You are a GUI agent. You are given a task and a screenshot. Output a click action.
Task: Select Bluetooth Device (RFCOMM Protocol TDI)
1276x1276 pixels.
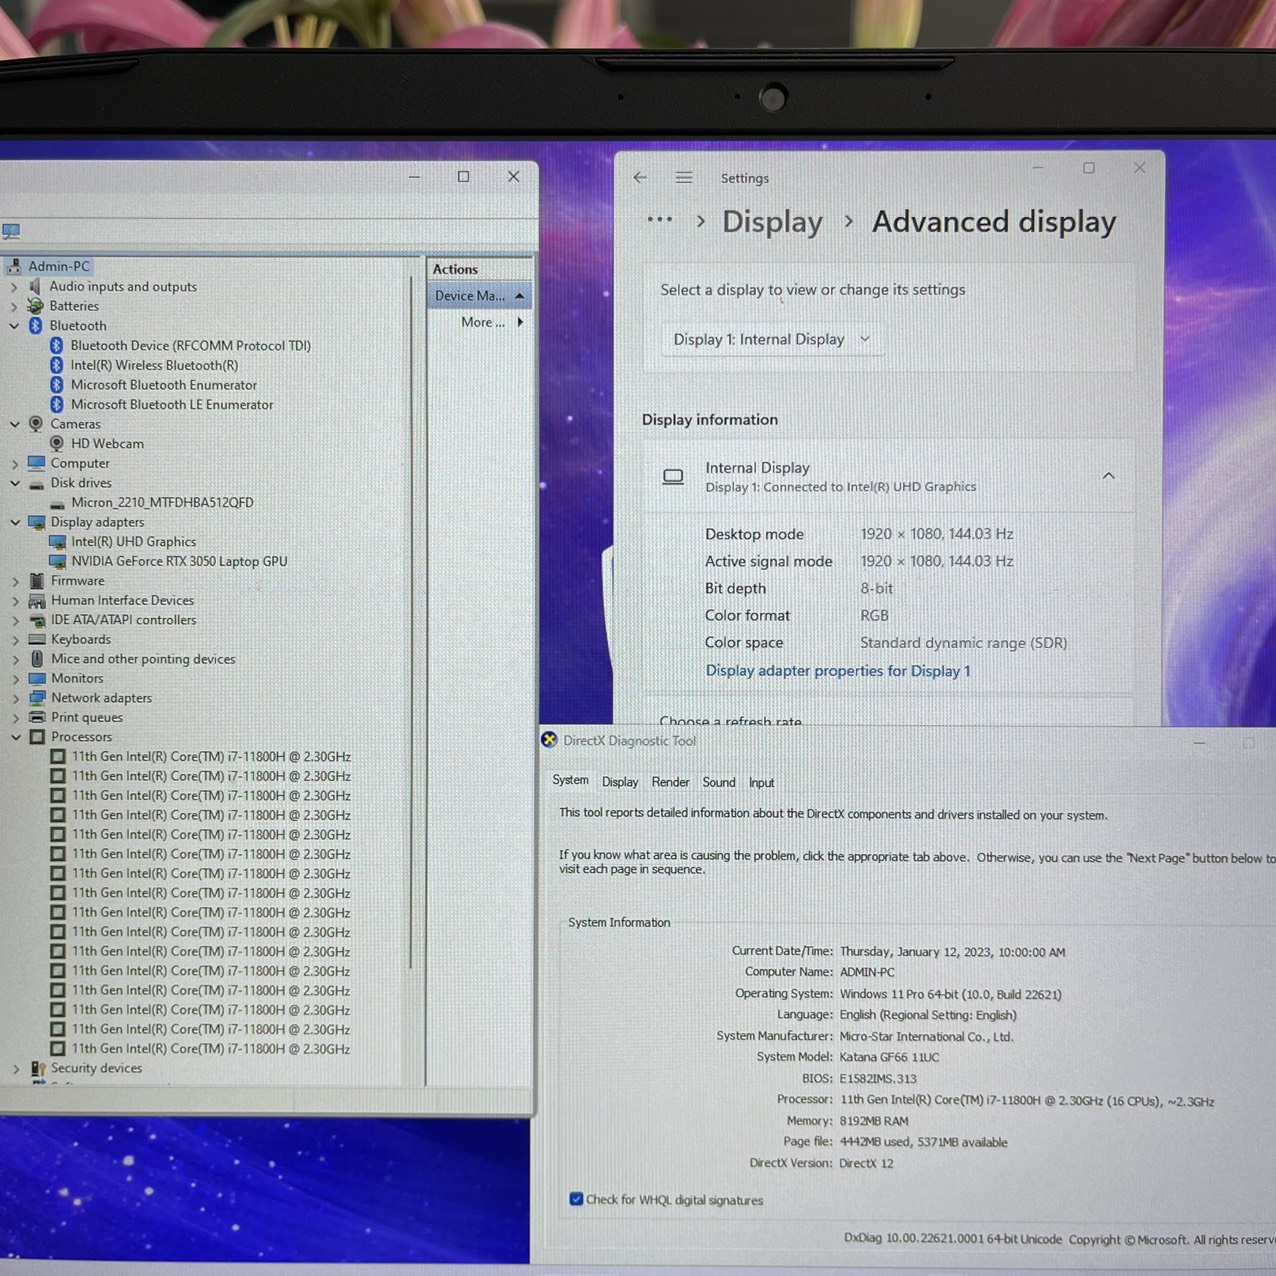[190, 346]
